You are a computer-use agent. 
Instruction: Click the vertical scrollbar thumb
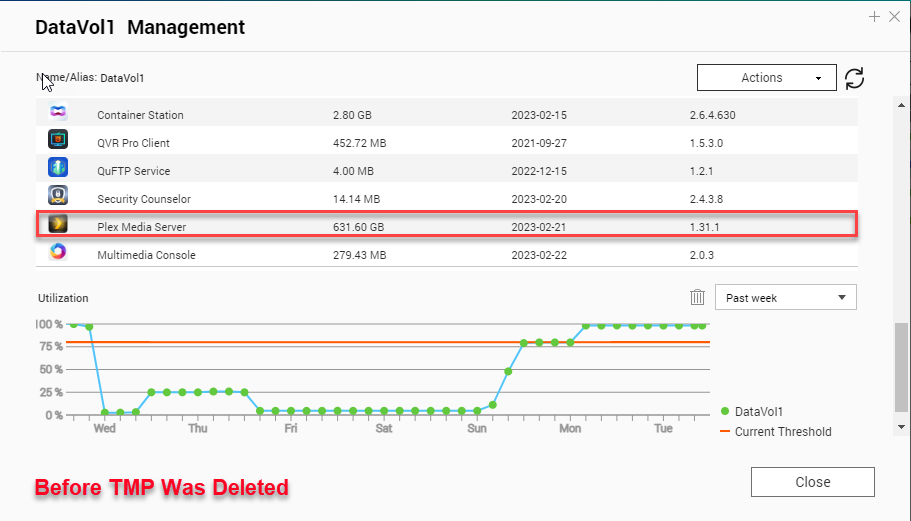pos(901,367)
